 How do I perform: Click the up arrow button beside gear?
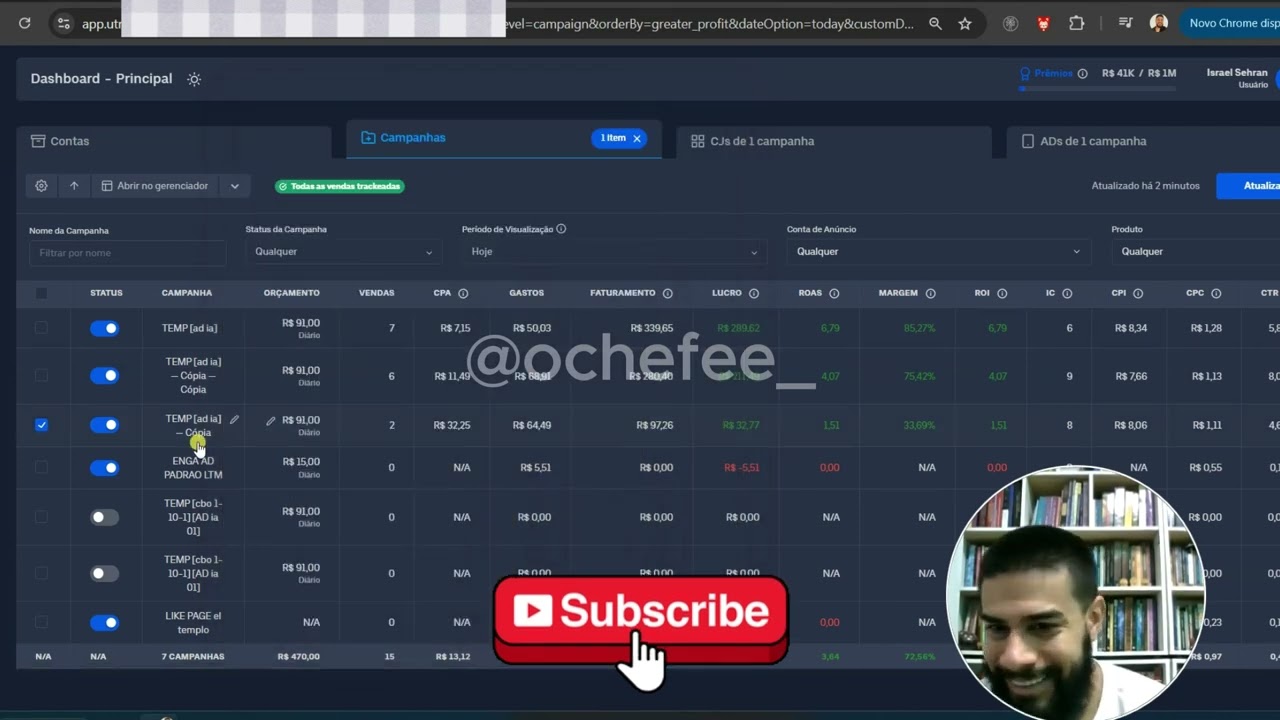(74, 186)
